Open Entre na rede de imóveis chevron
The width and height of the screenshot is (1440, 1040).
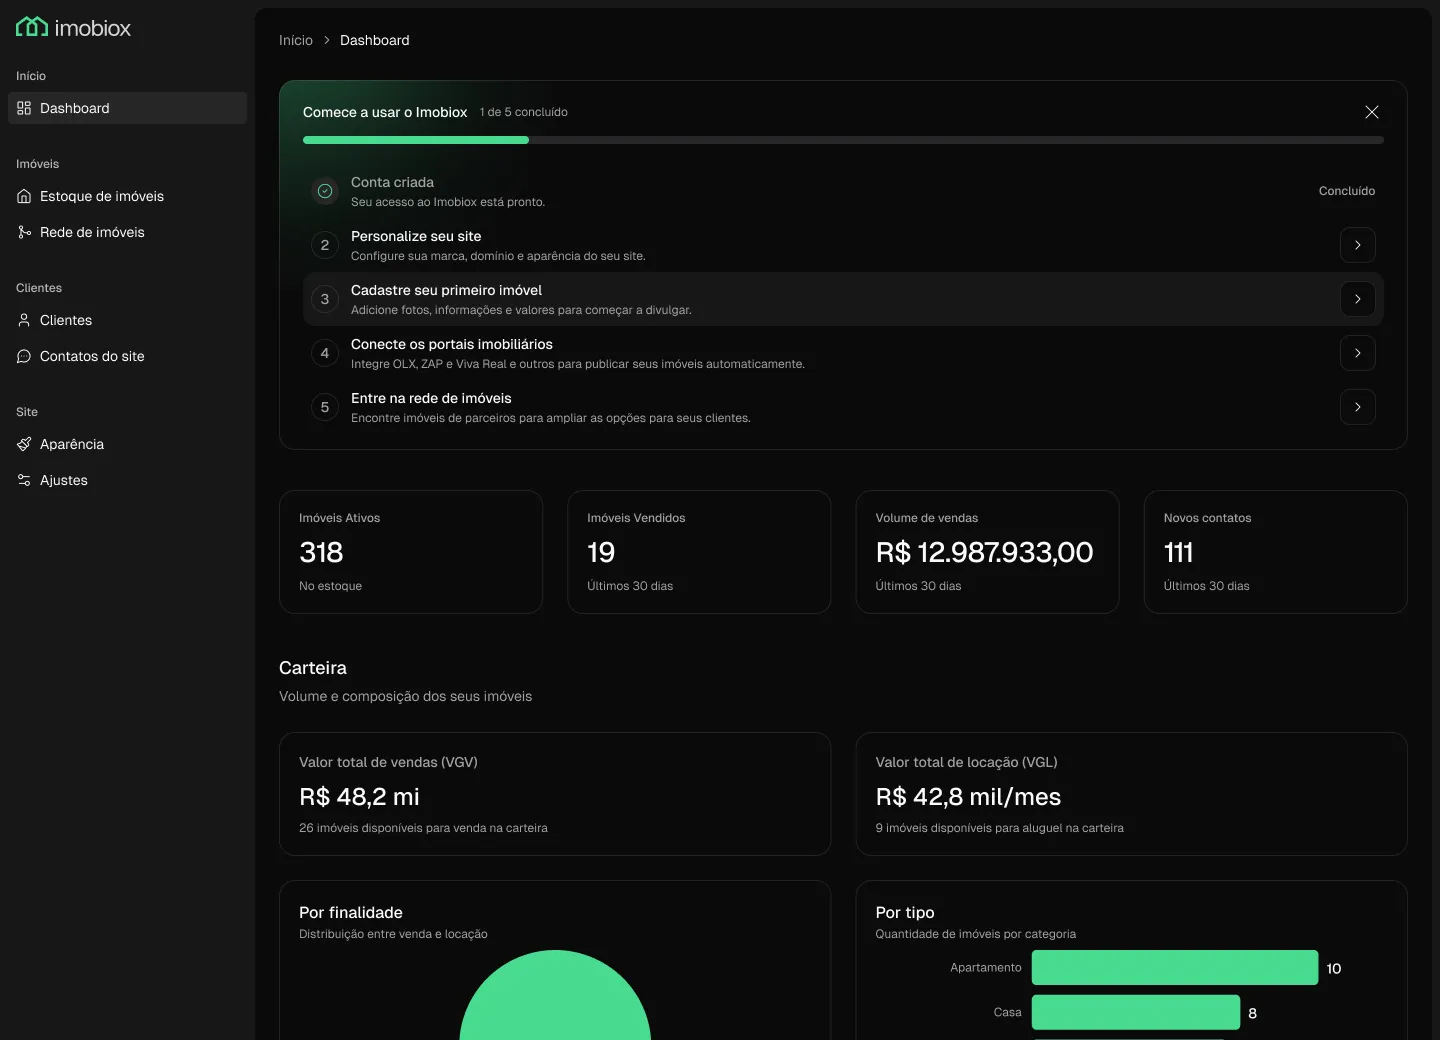1357,407
